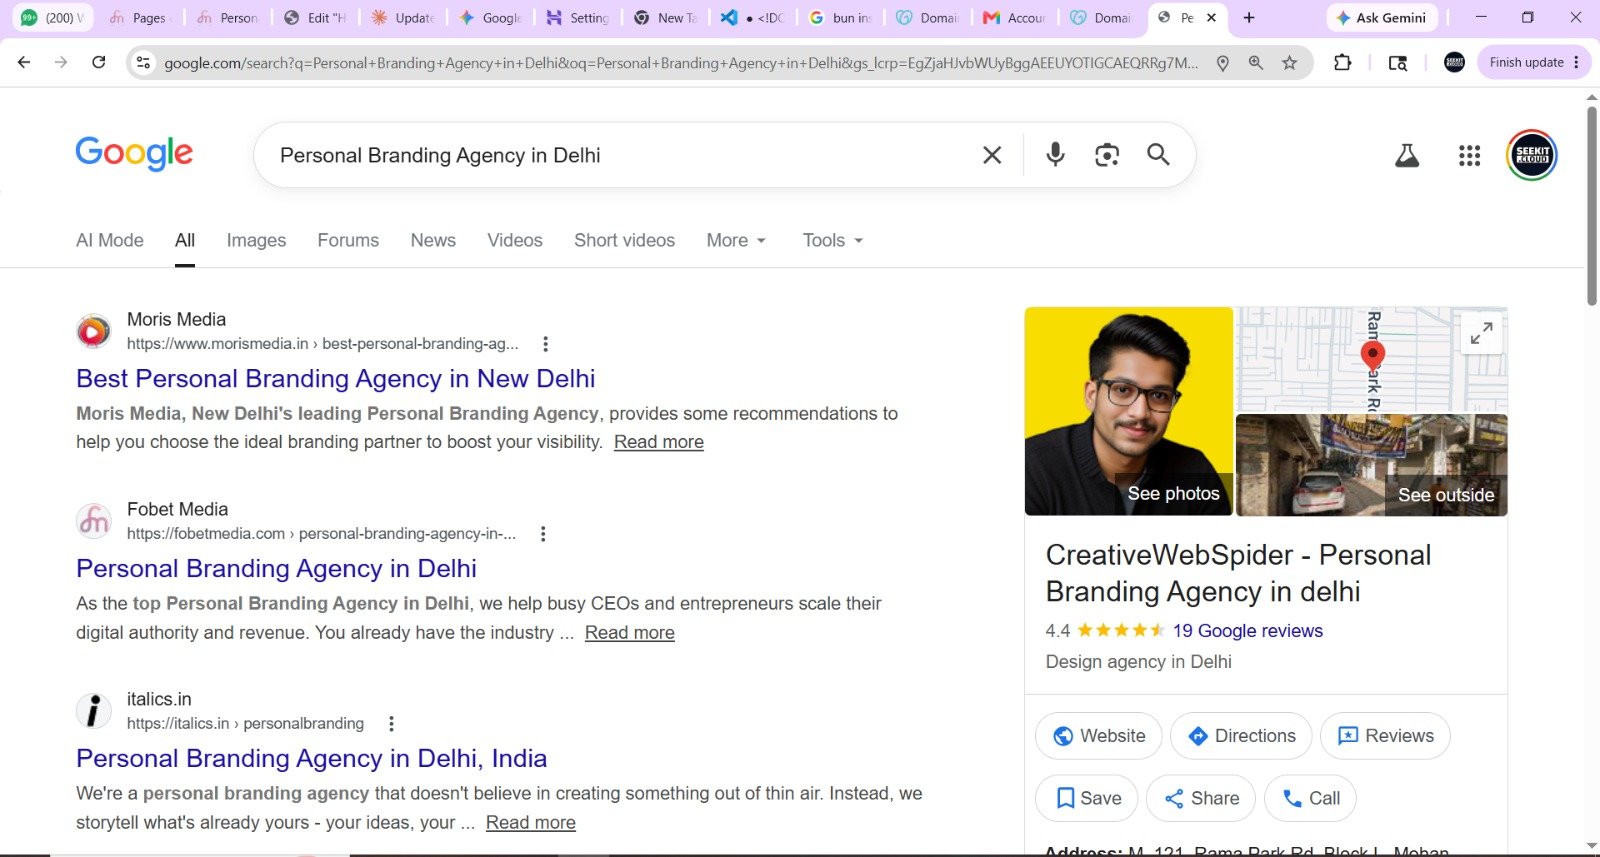Open Reviews button in knowledge panel
Viewport: 1600px width, 857px height.
1385,736
